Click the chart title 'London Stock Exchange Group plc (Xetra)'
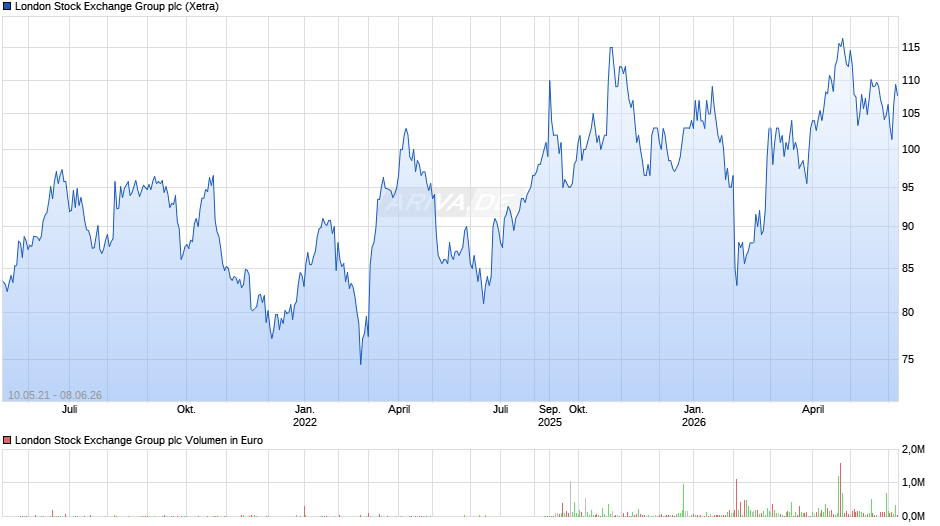The width and height of the screenshot is (940, 526). click(x=117, y=7)
